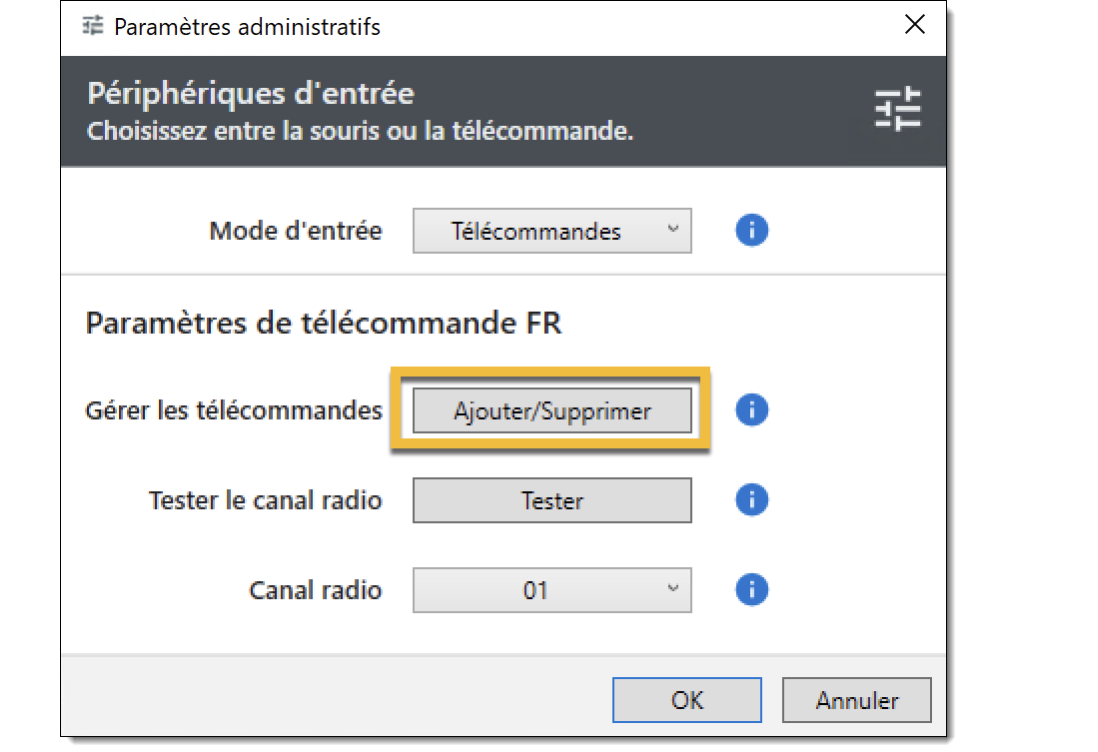Click the Paramètres de télécommande FR heading

pos(323,324)
